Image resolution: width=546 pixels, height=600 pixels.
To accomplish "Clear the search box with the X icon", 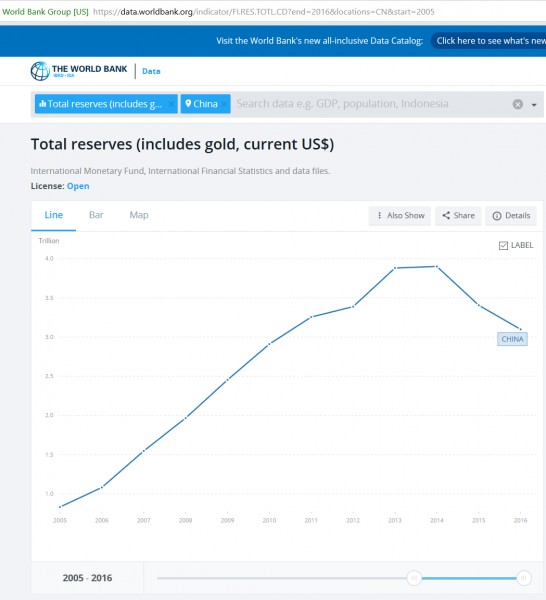I will click(x=518, y=104).
